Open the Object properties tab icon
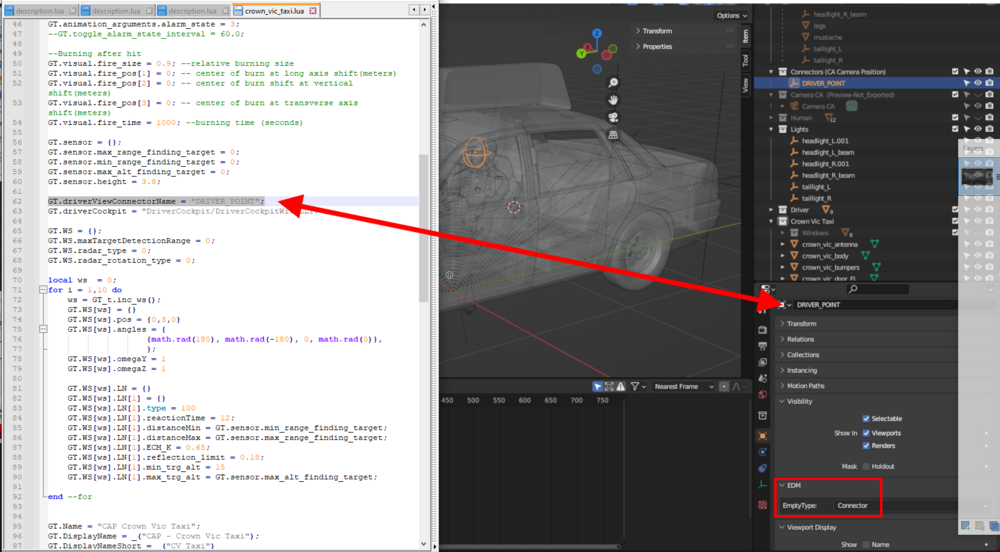 pyautogui.click(x=762, y=436)
